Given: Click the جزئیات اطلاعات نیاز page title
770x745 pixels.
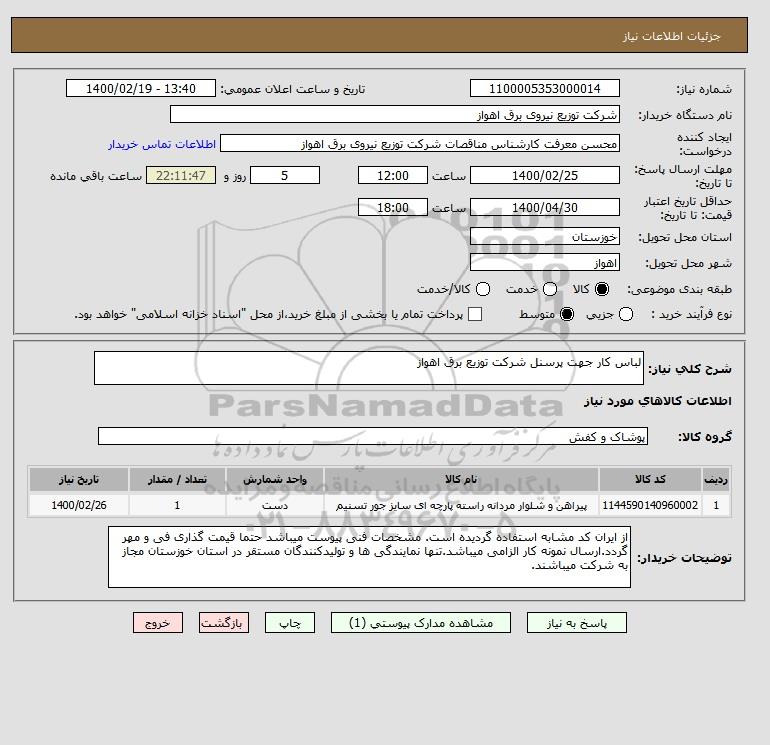Looking at the screenshot, I should 671,36.
